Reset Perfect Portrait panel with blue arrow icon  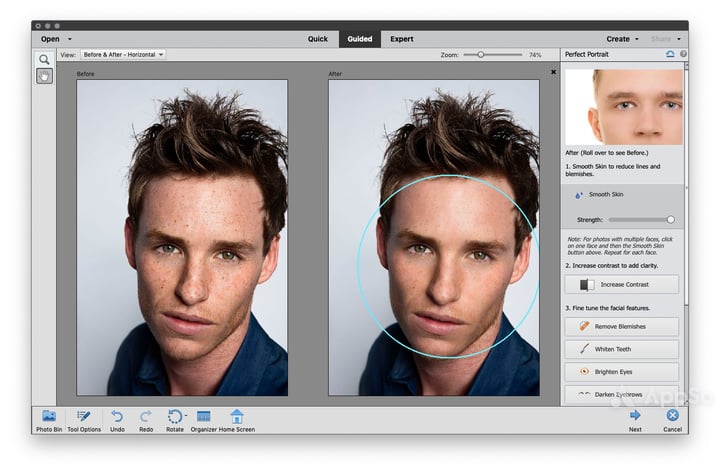[670, 54]
